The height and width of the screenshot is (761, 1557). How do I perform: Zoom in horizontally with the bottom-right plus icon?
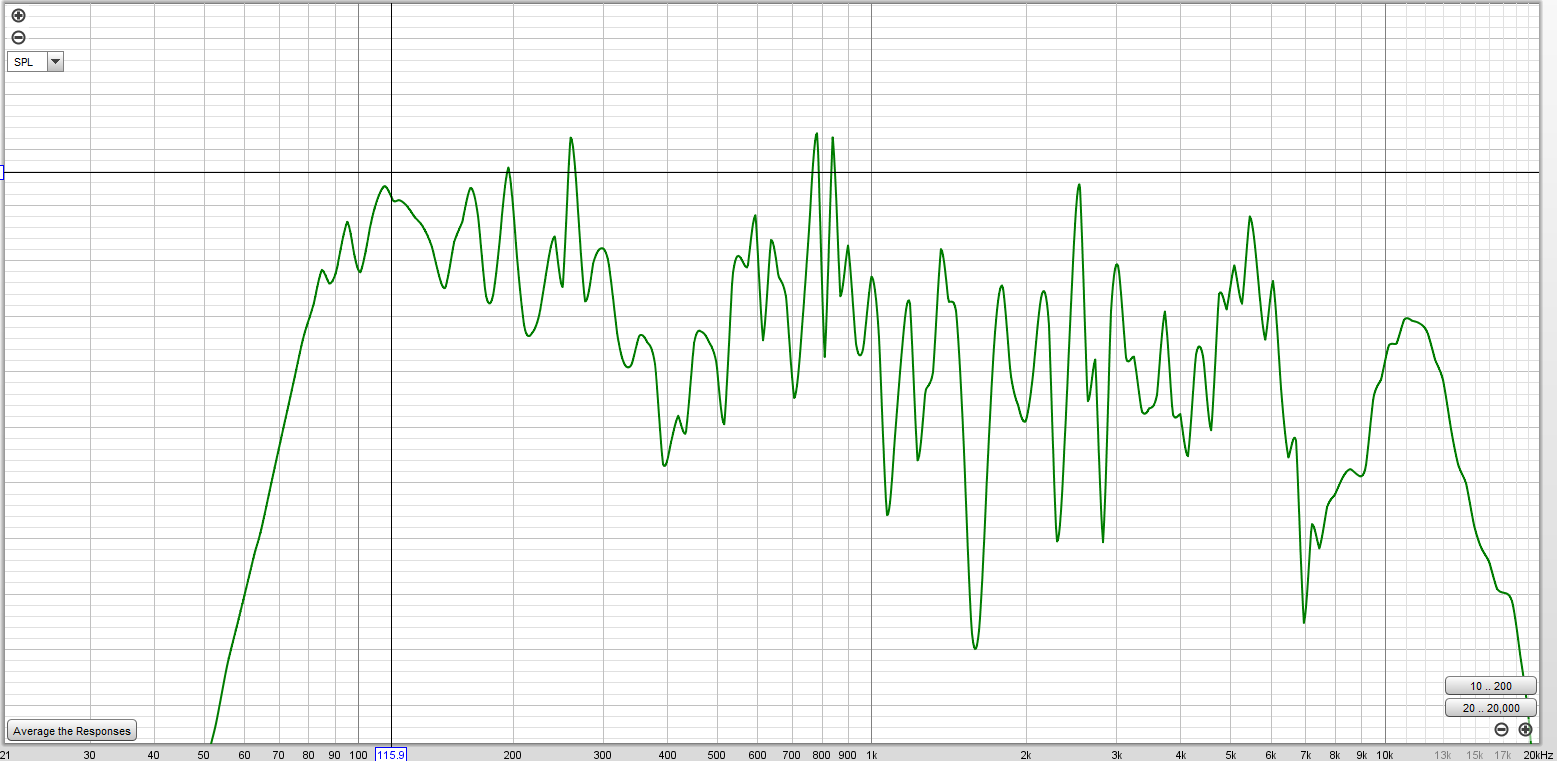pyautogui.click(x=1525, y=729)
